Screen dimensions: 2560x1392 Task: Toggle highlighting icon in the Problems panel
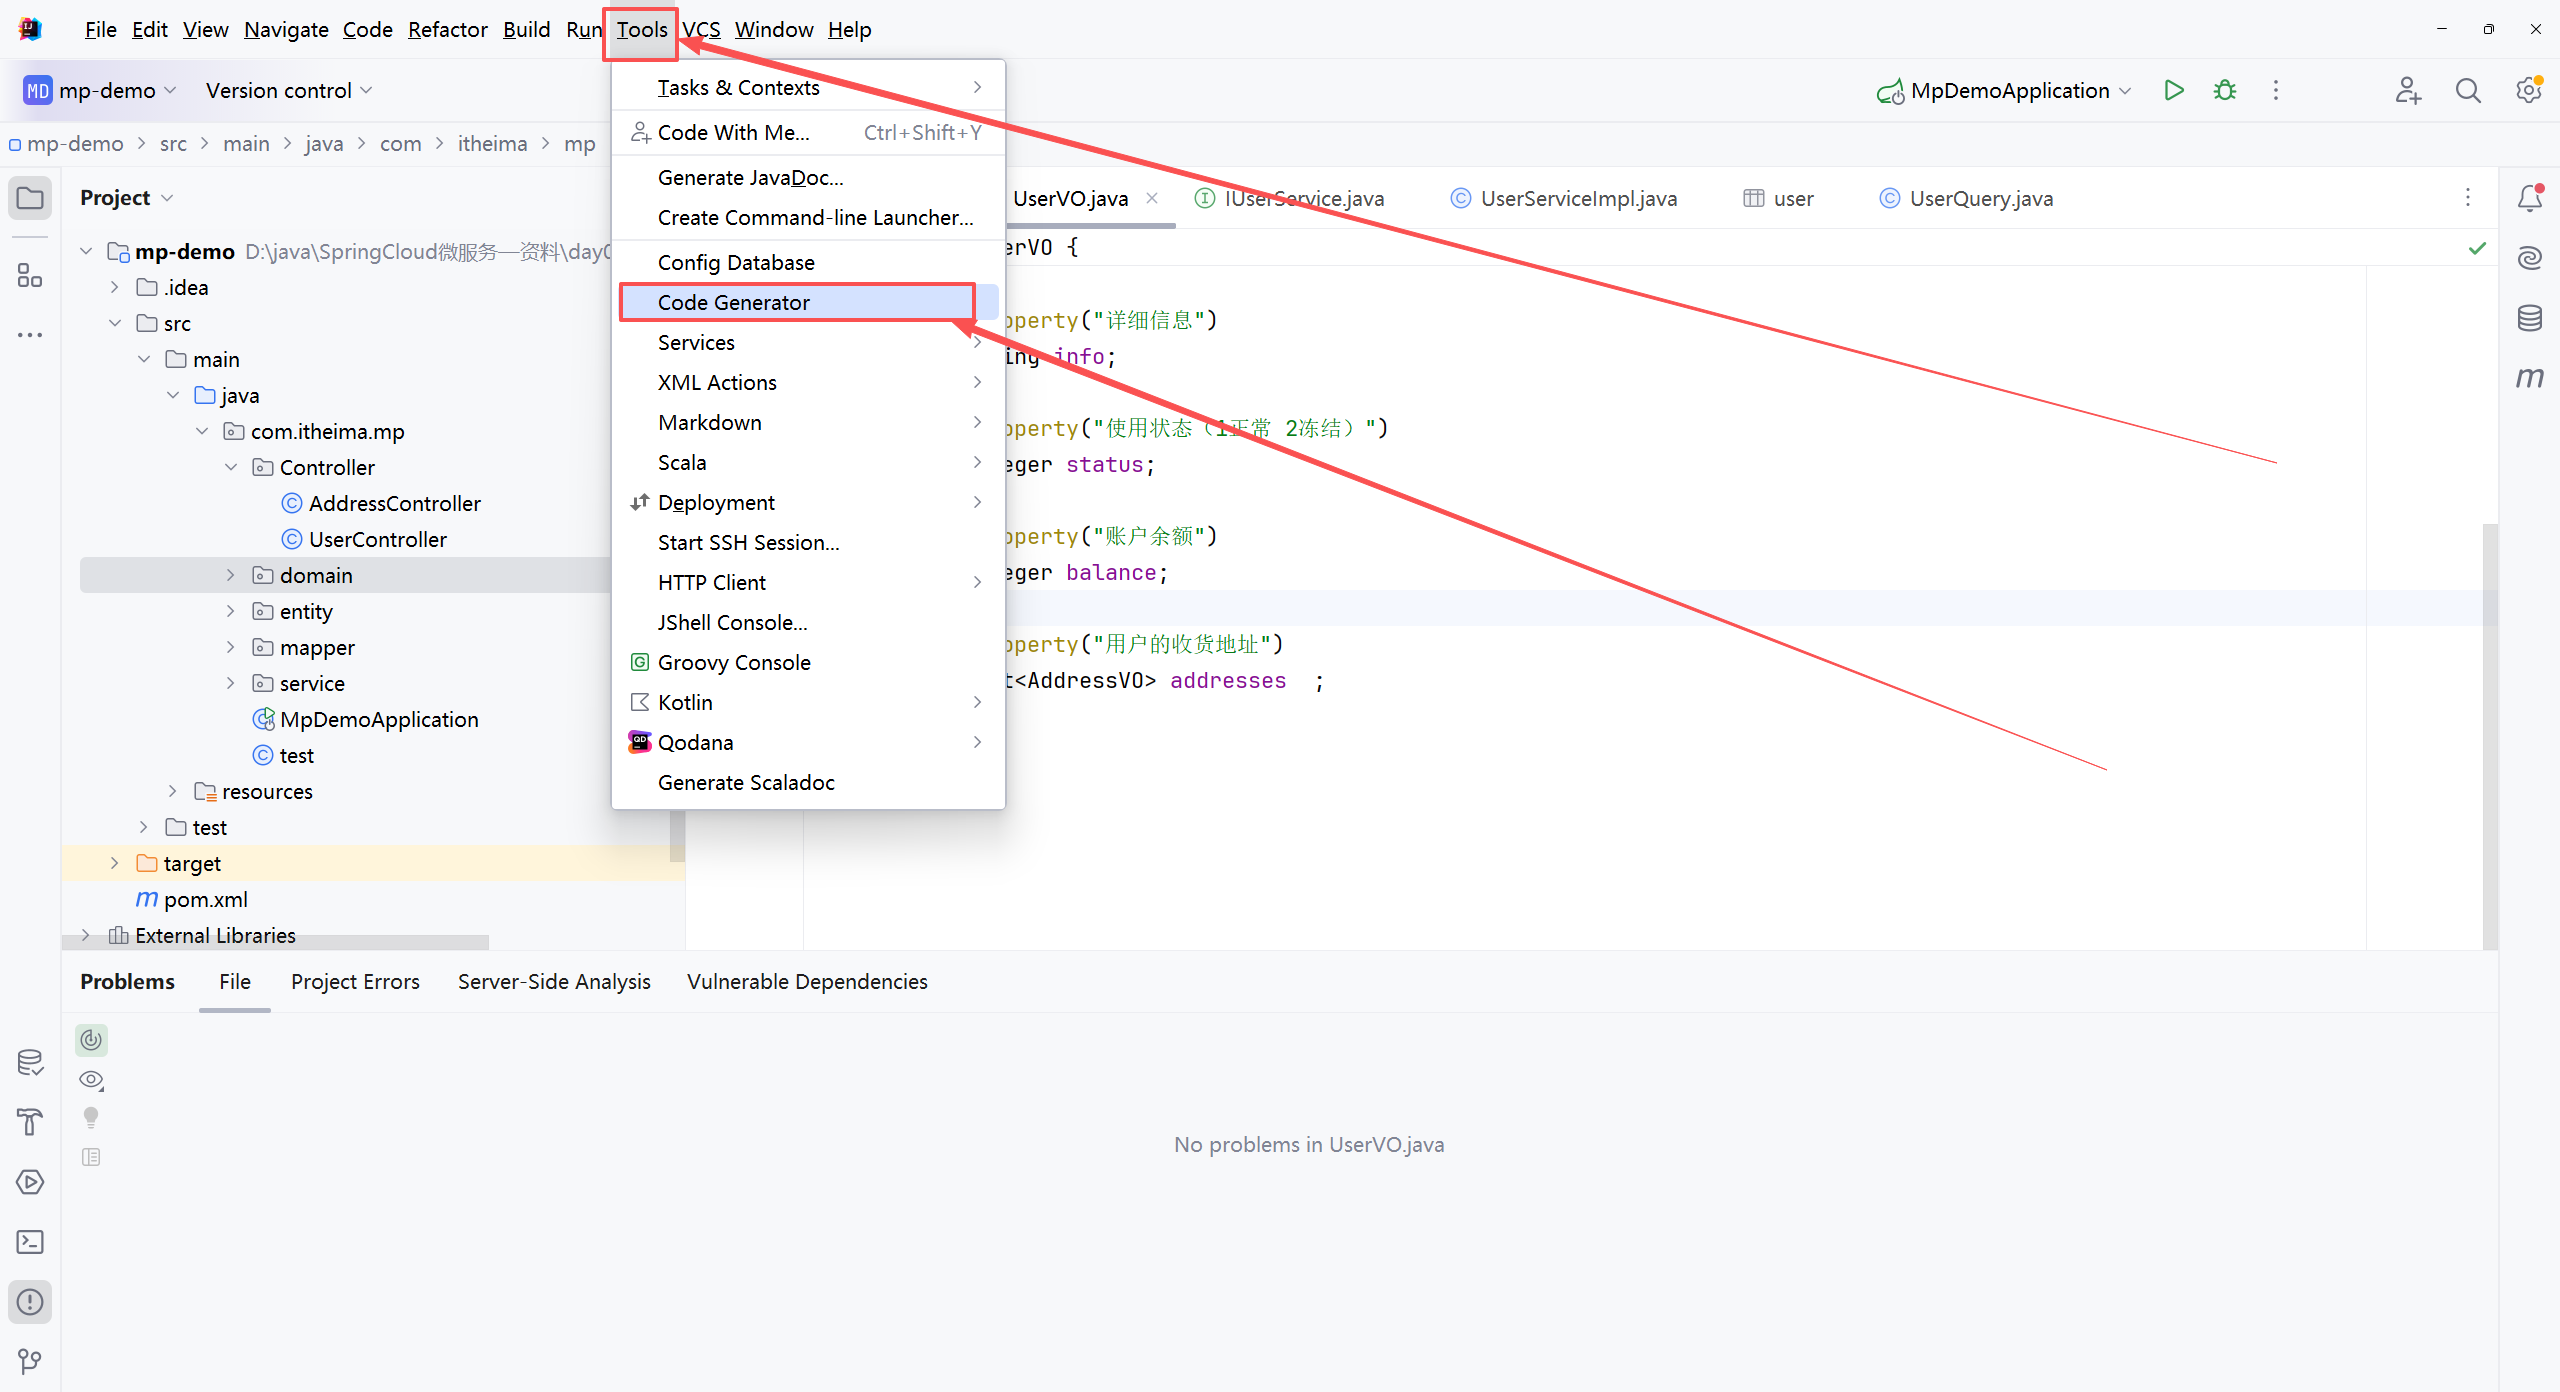point(91,1040)
